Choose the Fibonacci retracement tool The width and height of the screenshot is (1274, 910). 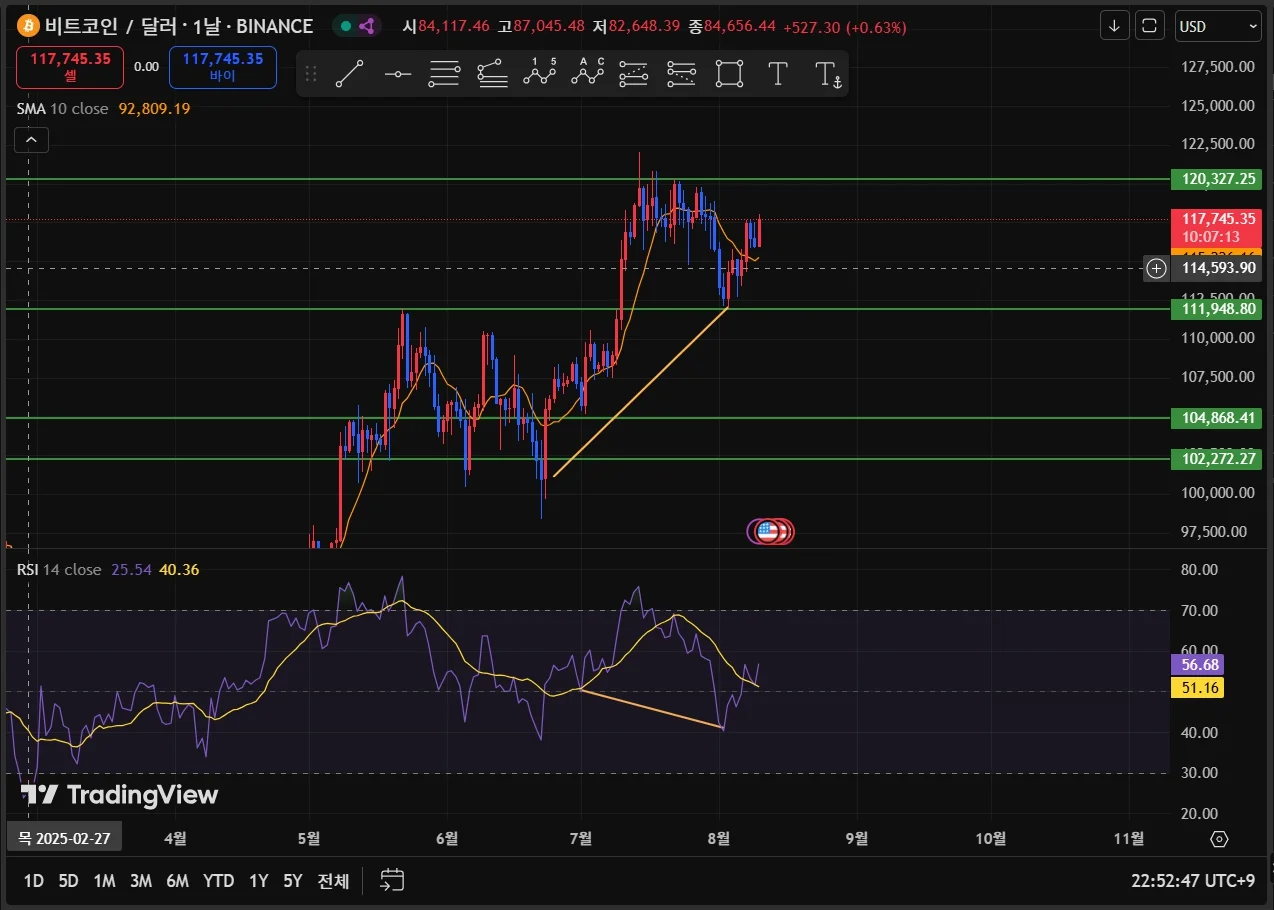tap(445, 74)
